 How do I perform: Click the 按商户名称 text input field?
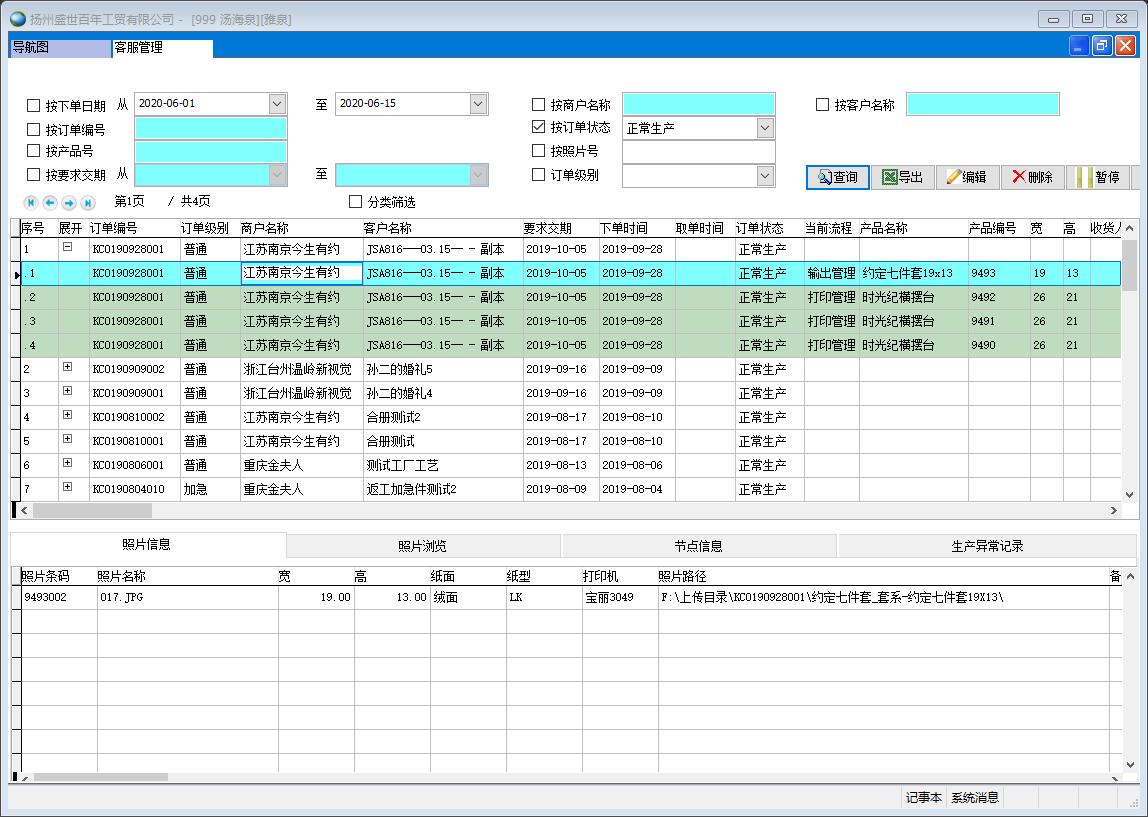[698, 105]
